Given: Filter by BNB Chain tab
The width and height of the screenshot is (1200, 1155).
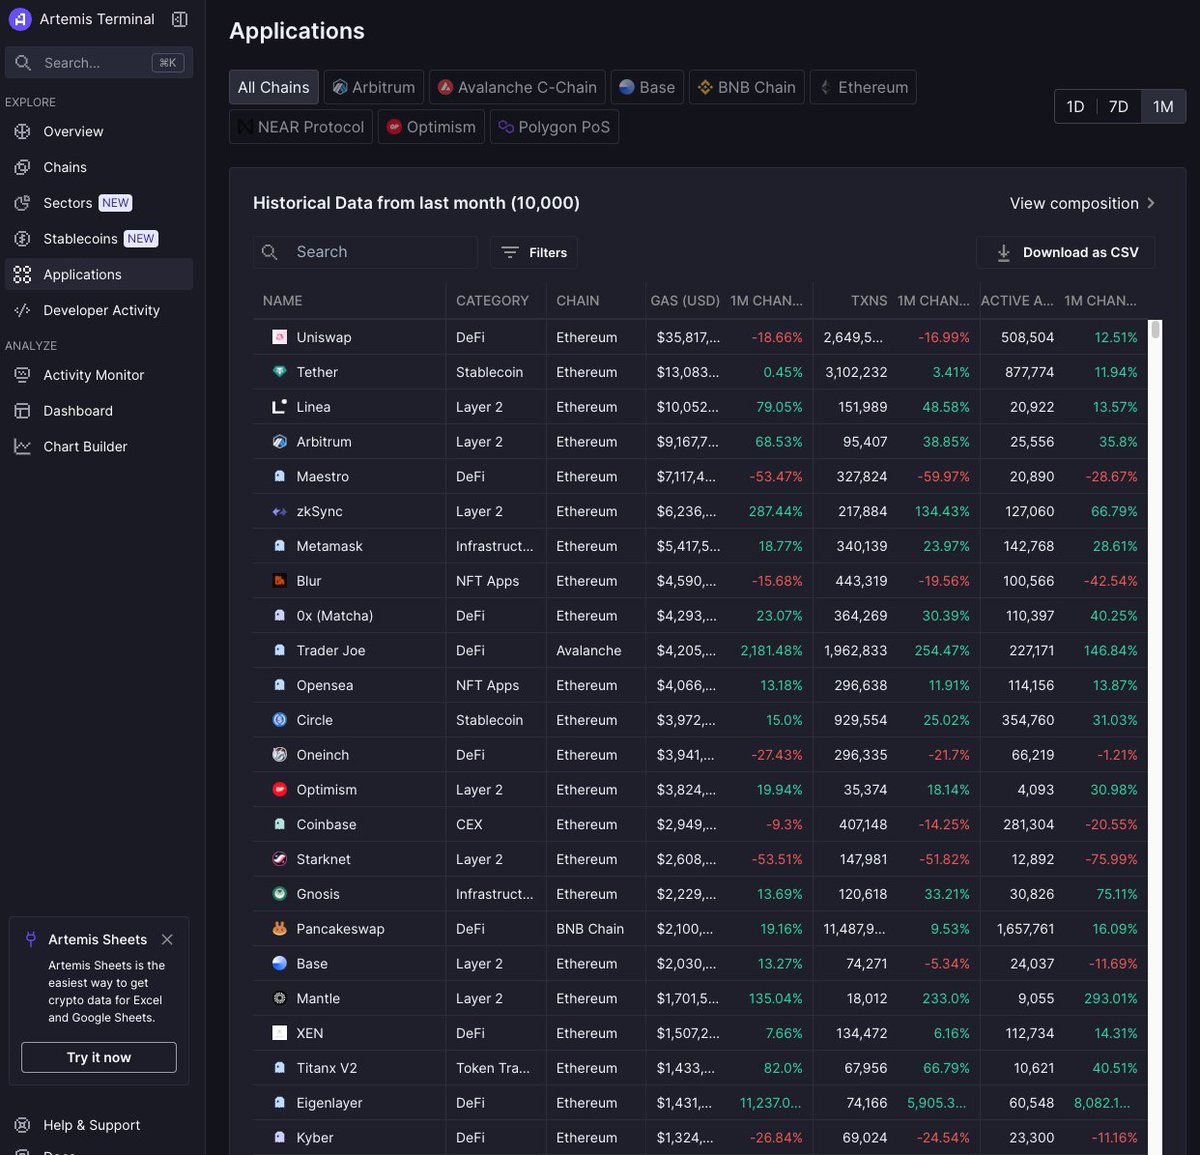Looking at the screenshot, I should 747,87.
